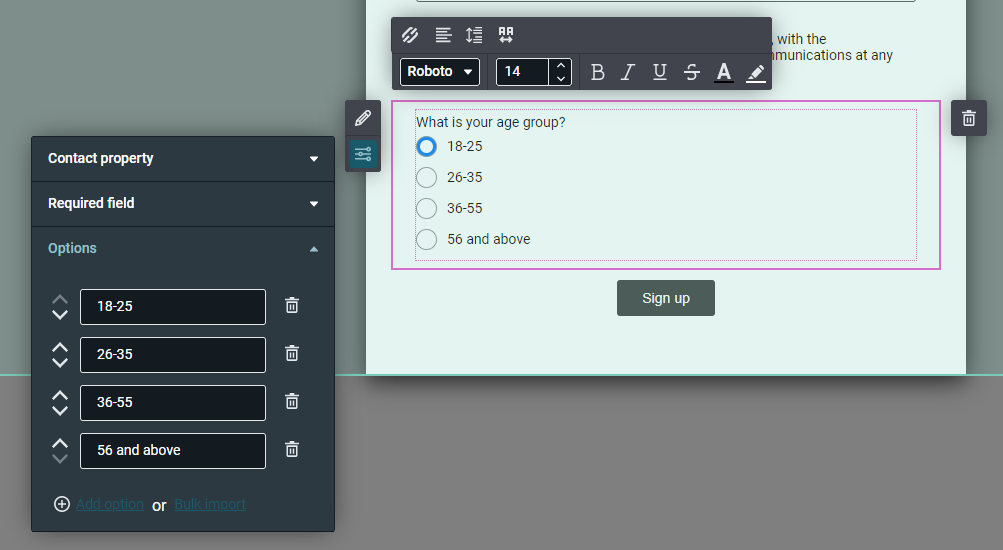The width and height of the screenshot is (1003, 550).
Task: Delete the 18-25 option
Action: 292,306
